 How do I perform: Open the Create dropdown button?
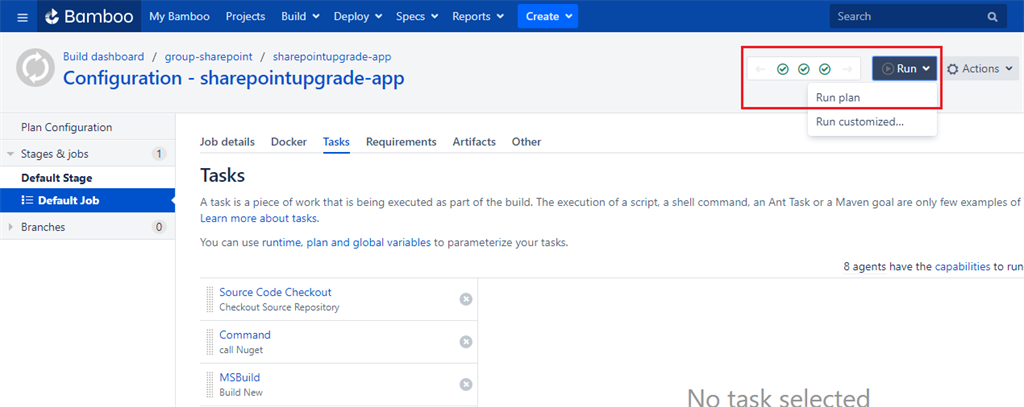click(548, 16)
